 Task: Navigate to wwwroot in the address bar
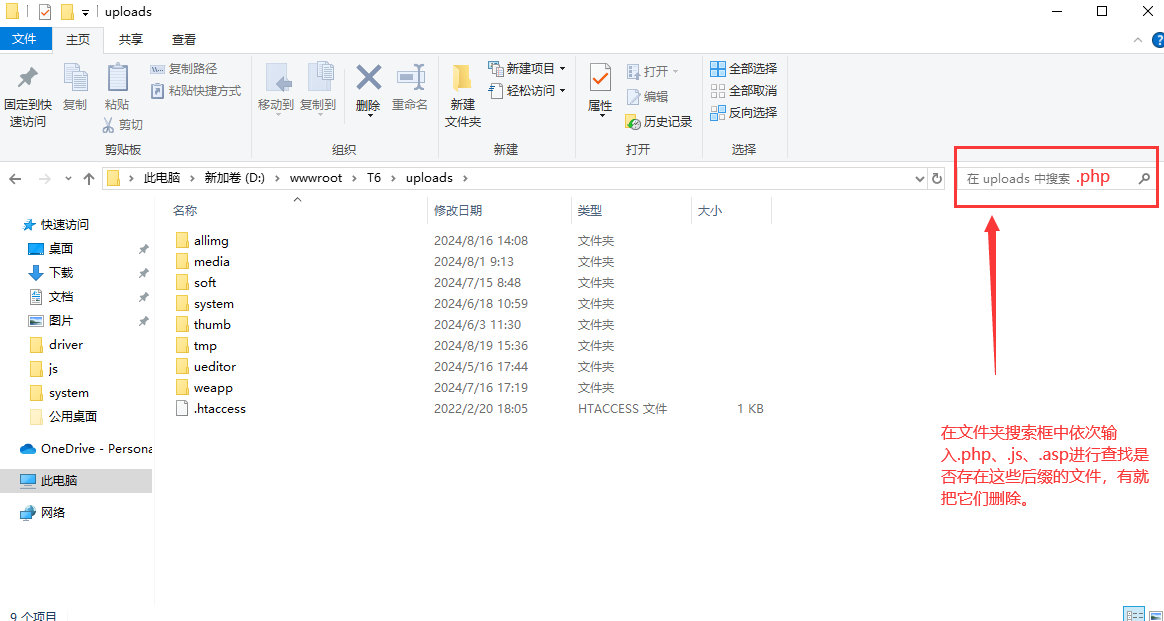(314, 177)
